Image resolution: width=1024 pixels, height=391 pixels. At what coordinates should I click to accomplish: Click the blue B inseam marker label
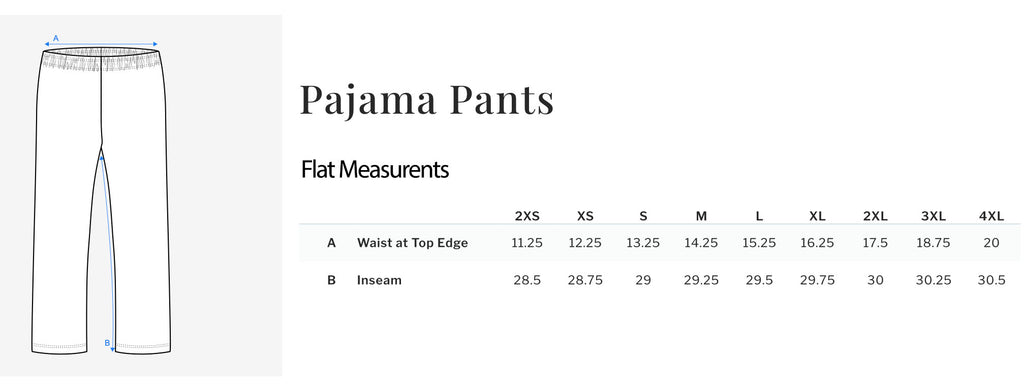pyautogui.click(x=108, y=343)
